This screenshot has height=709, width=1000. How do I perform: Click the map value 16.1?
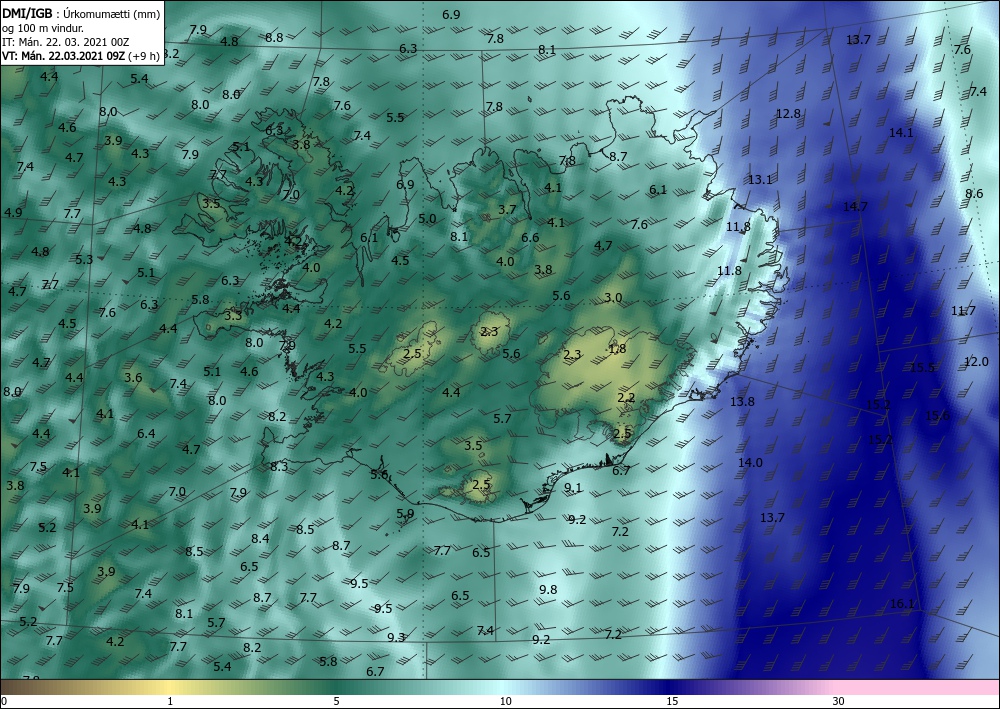[x=902, y=604]
